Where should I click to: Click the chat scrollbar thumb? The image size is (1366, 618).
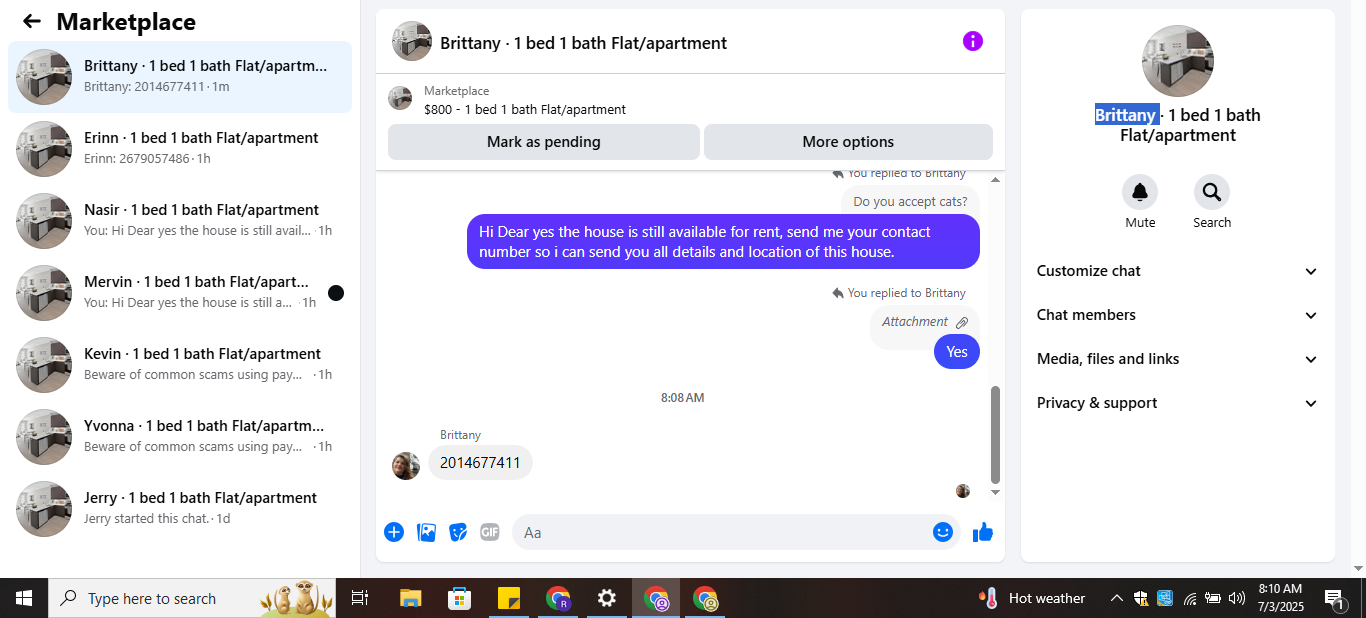point(995,435)
